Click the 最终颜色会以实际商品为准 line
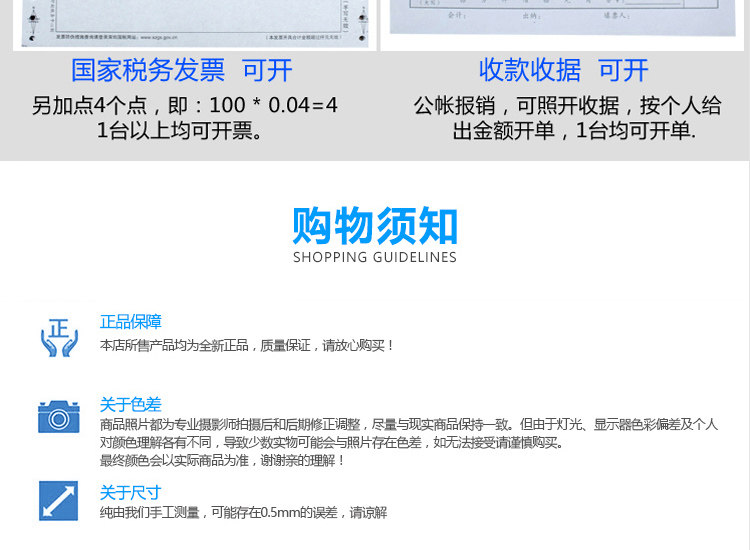Image resolution: width=750 pixels, height=550 pixels. click(222, 461)
